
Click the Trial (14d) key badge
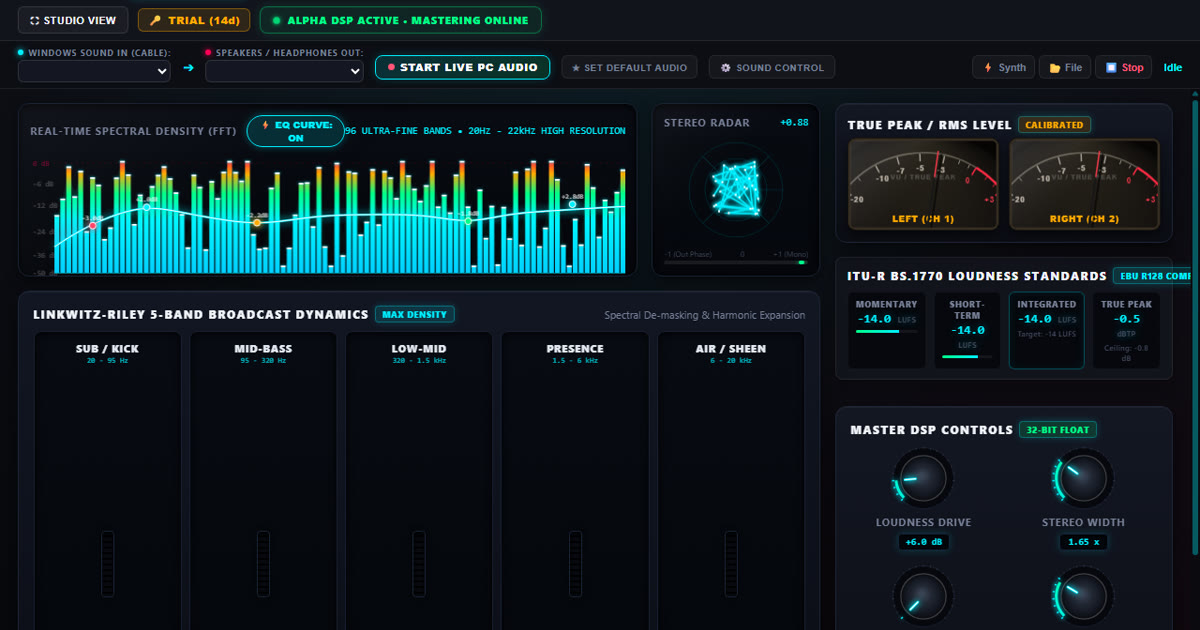194,20
